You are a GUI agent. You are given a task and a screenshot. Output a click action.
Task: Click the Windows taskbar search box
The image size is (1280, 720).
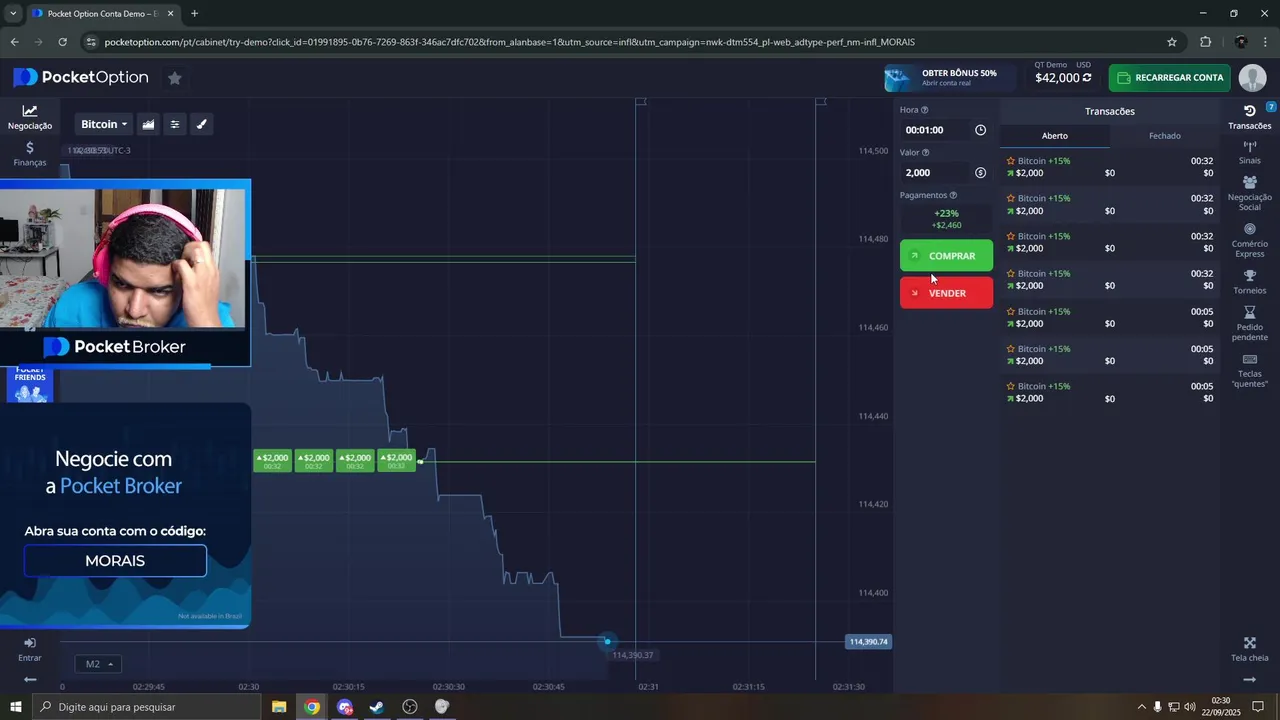pos(148,707)
